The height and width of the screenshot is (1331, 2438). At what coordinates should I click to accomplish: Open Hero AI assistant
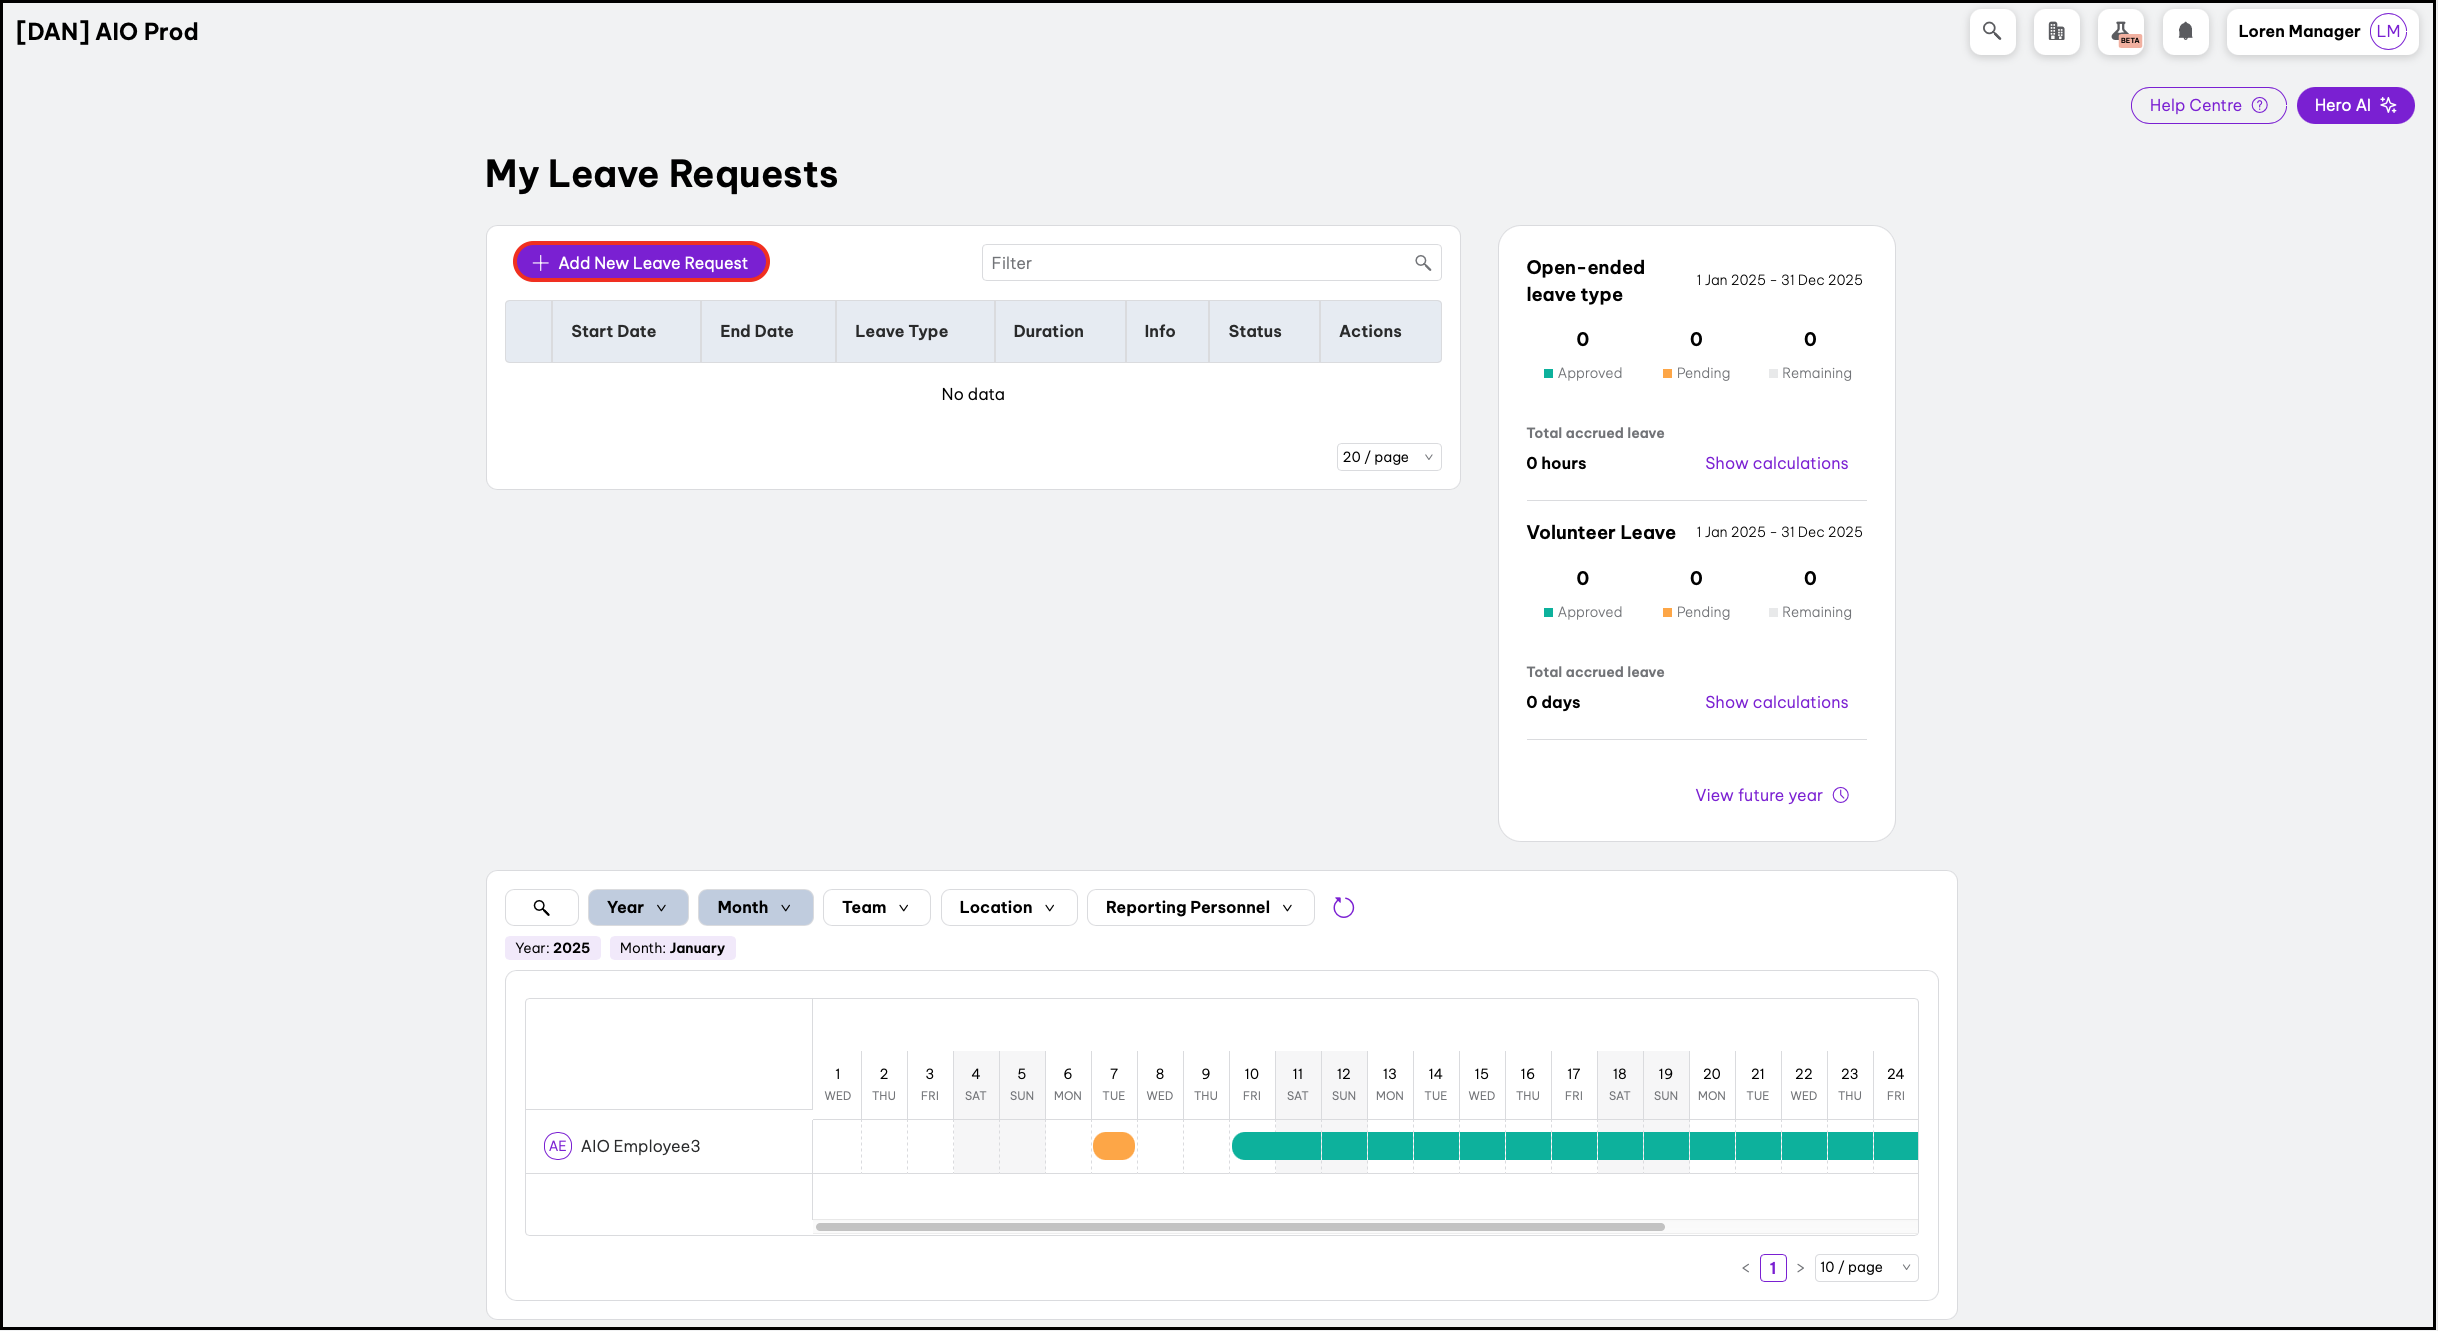[2354, 105]
